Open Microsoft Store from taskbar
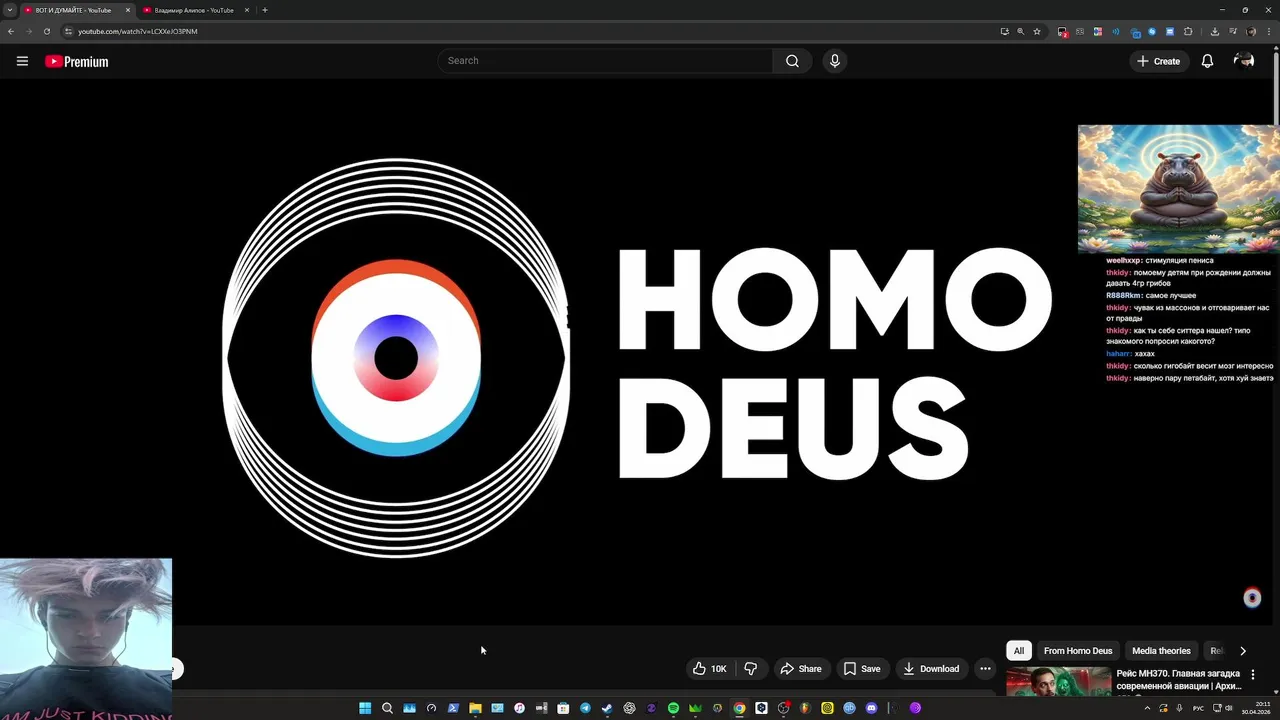The image size is (1280, 720). (563, 708)
